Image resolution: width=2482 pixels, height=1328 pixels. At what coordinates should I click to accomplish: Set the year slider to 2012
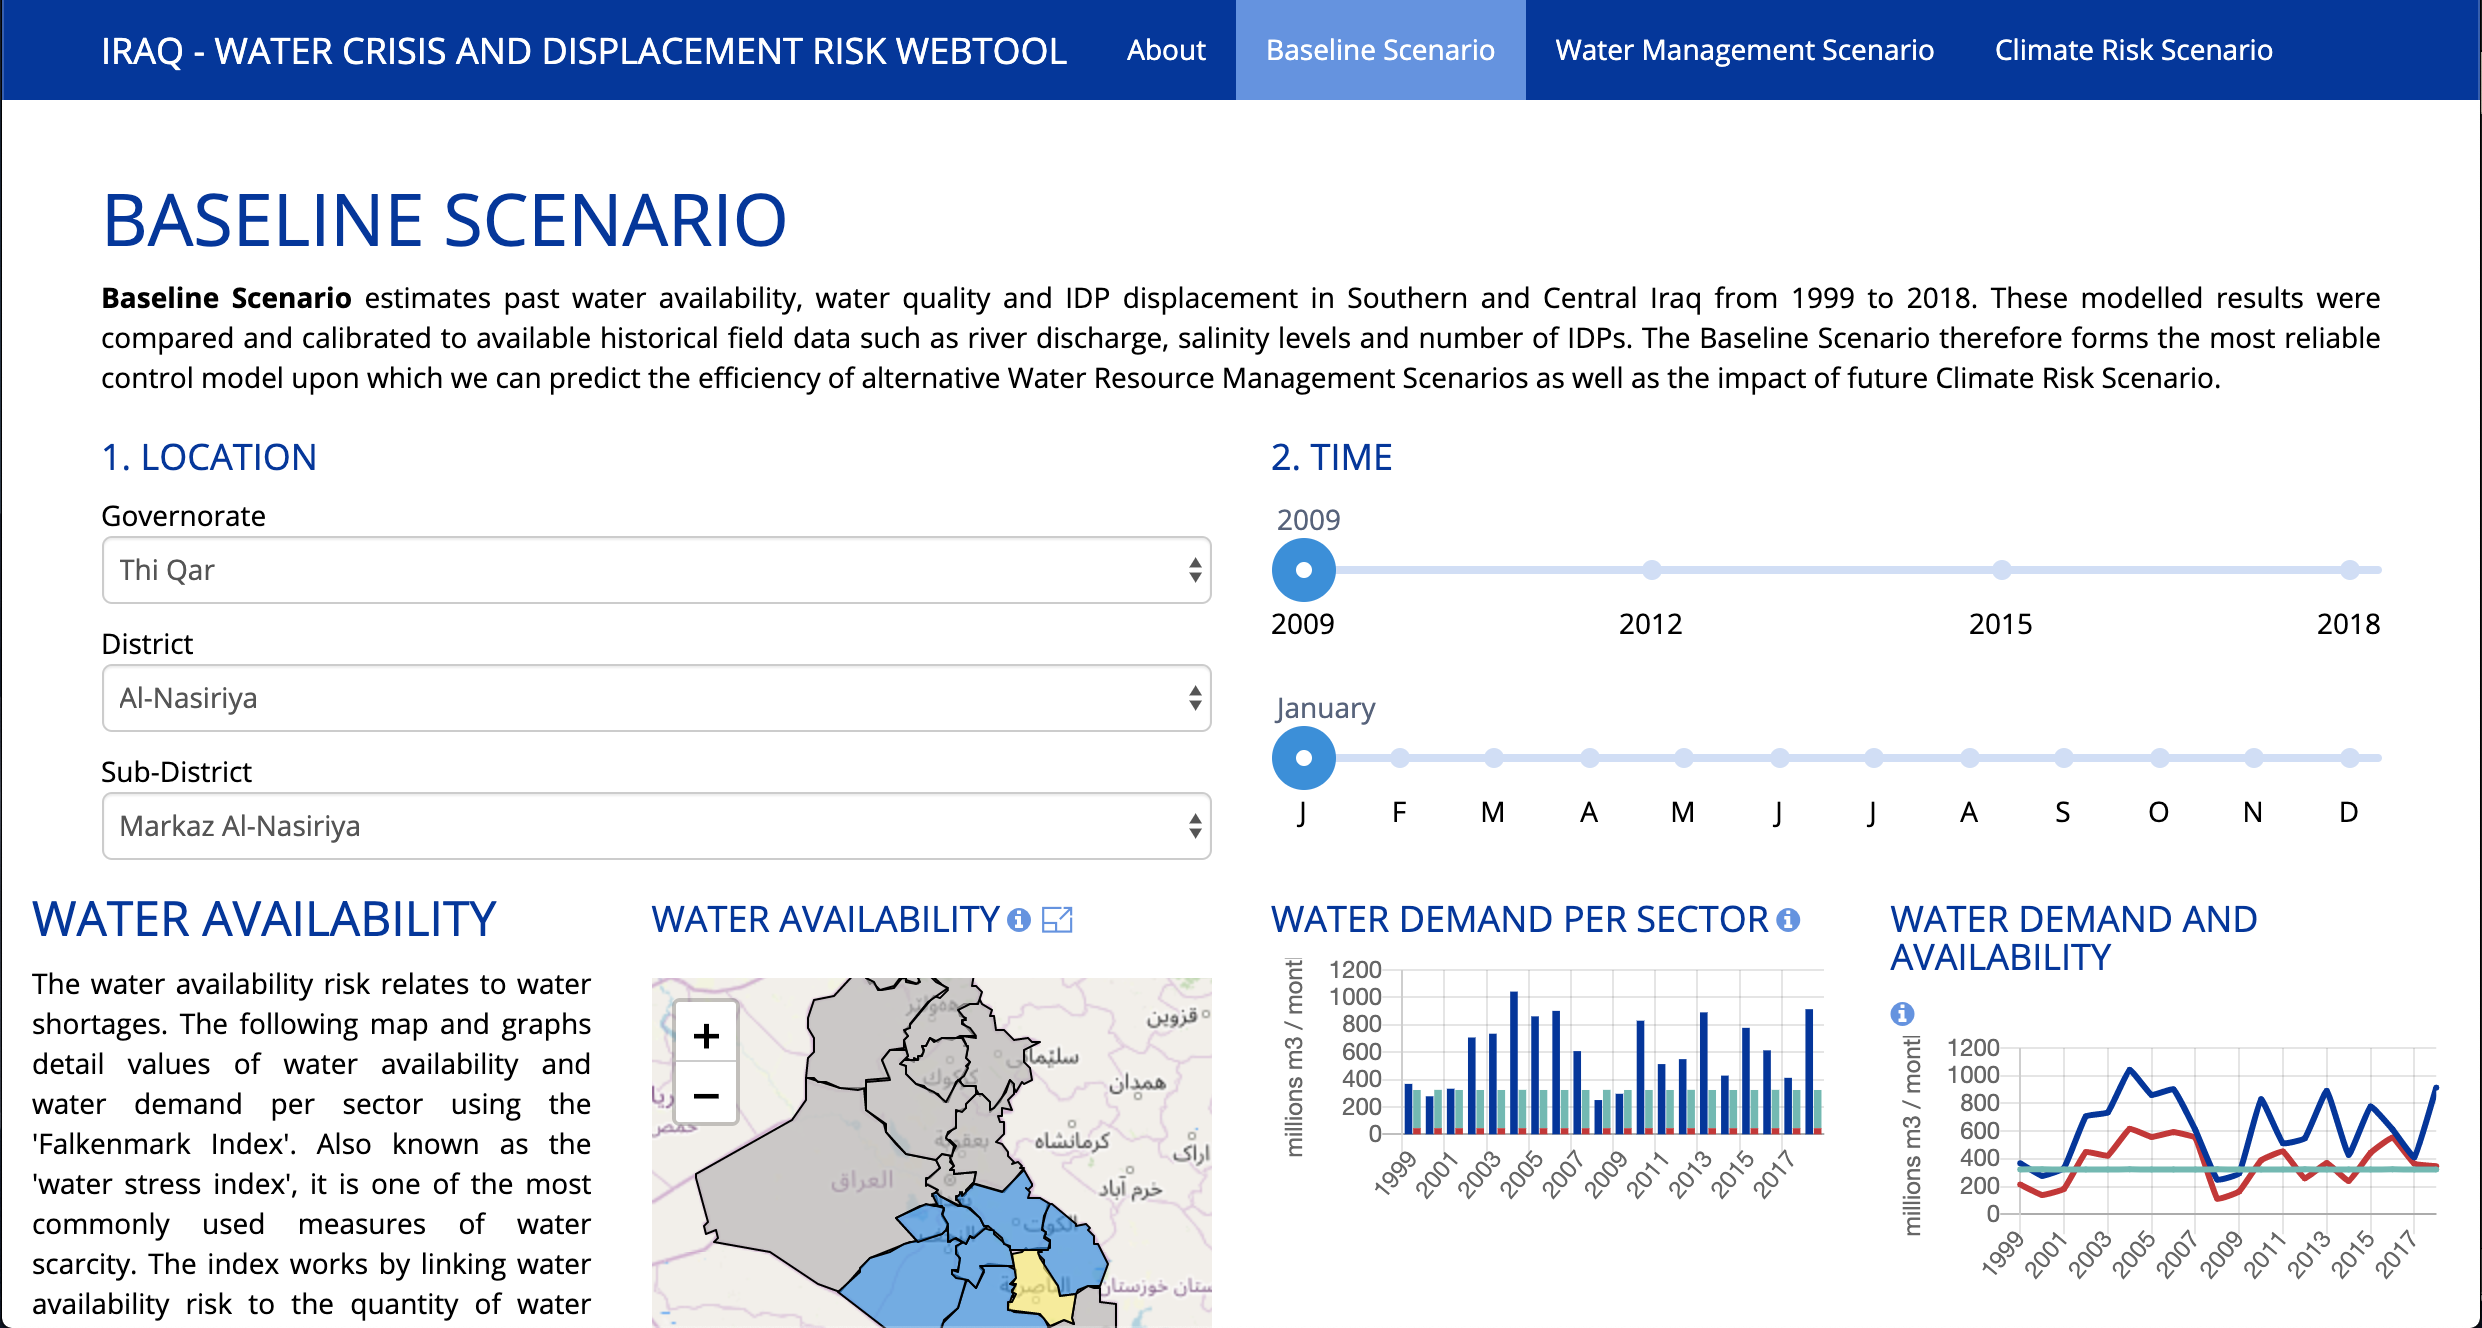point(1652,570)
